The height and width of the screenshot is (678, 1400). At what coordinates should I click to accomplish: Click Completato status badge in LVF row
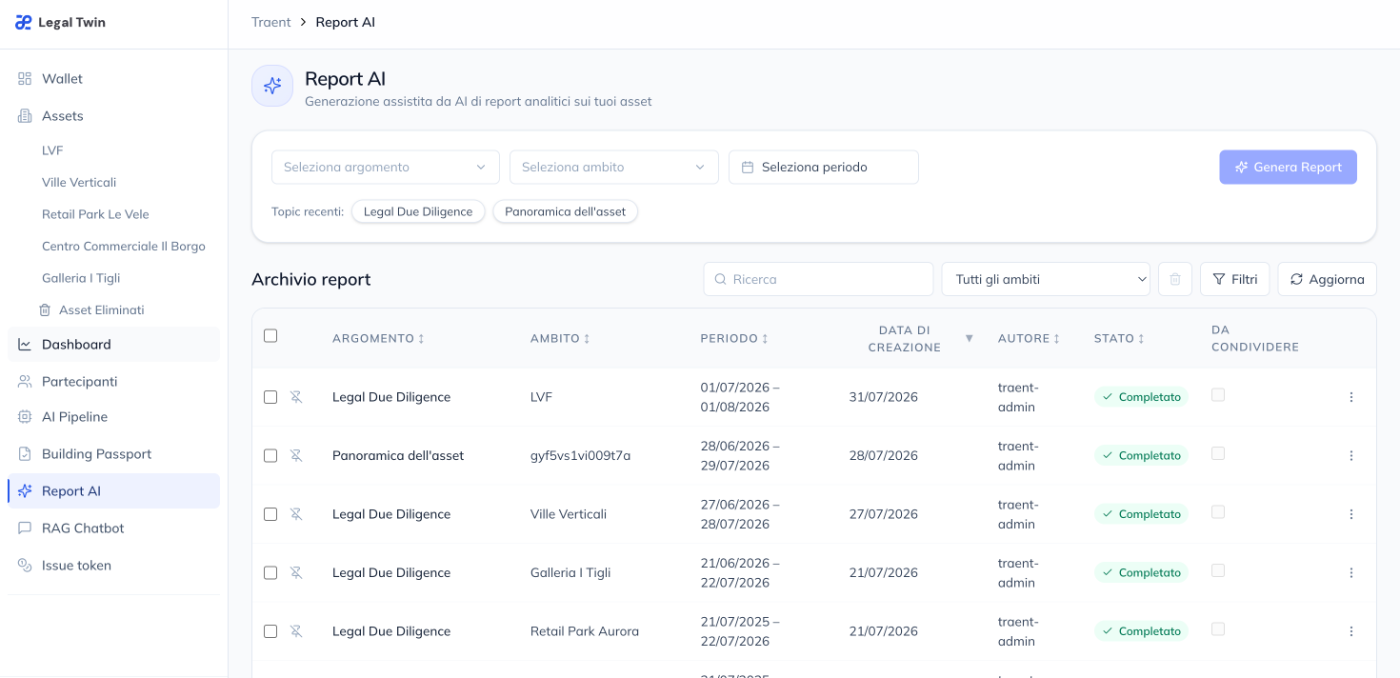tap(1141, 397)
